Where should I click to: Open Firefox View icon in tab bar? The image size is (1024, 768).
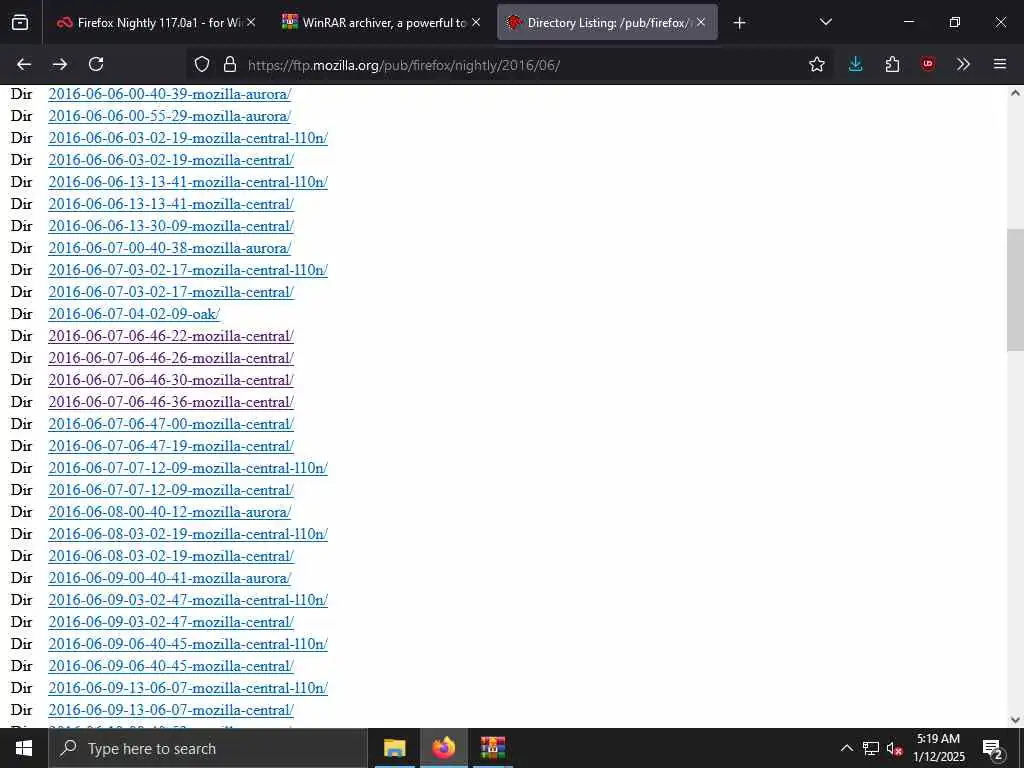click(20, 23)
